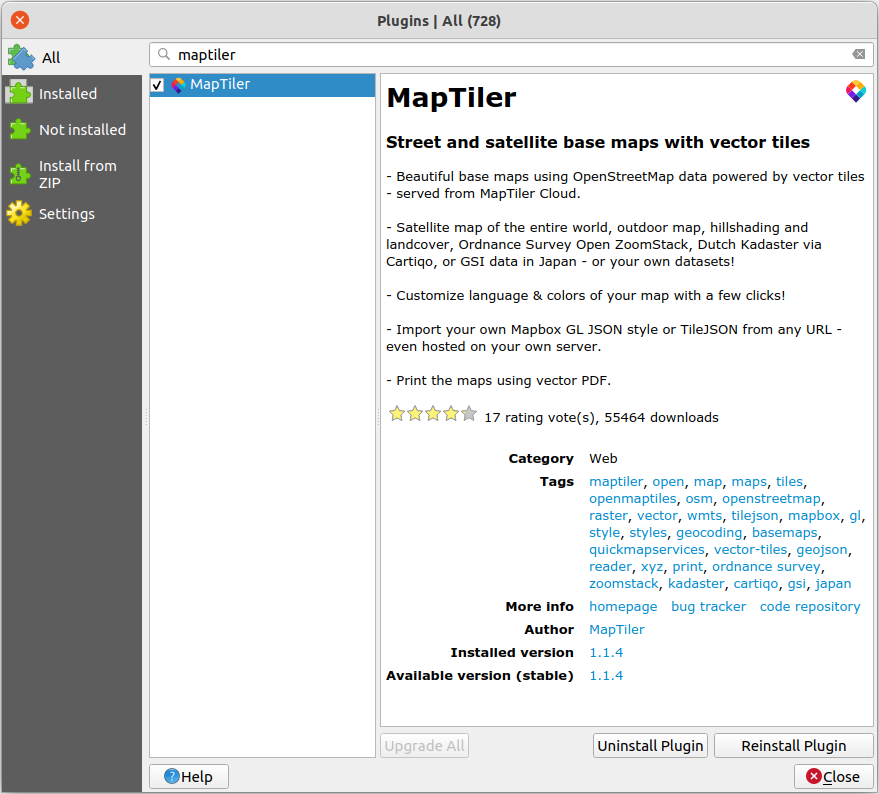879x794 pixels.
Task: Uncheck the MapTiler plugin checkbox
Action: [158, 85]
